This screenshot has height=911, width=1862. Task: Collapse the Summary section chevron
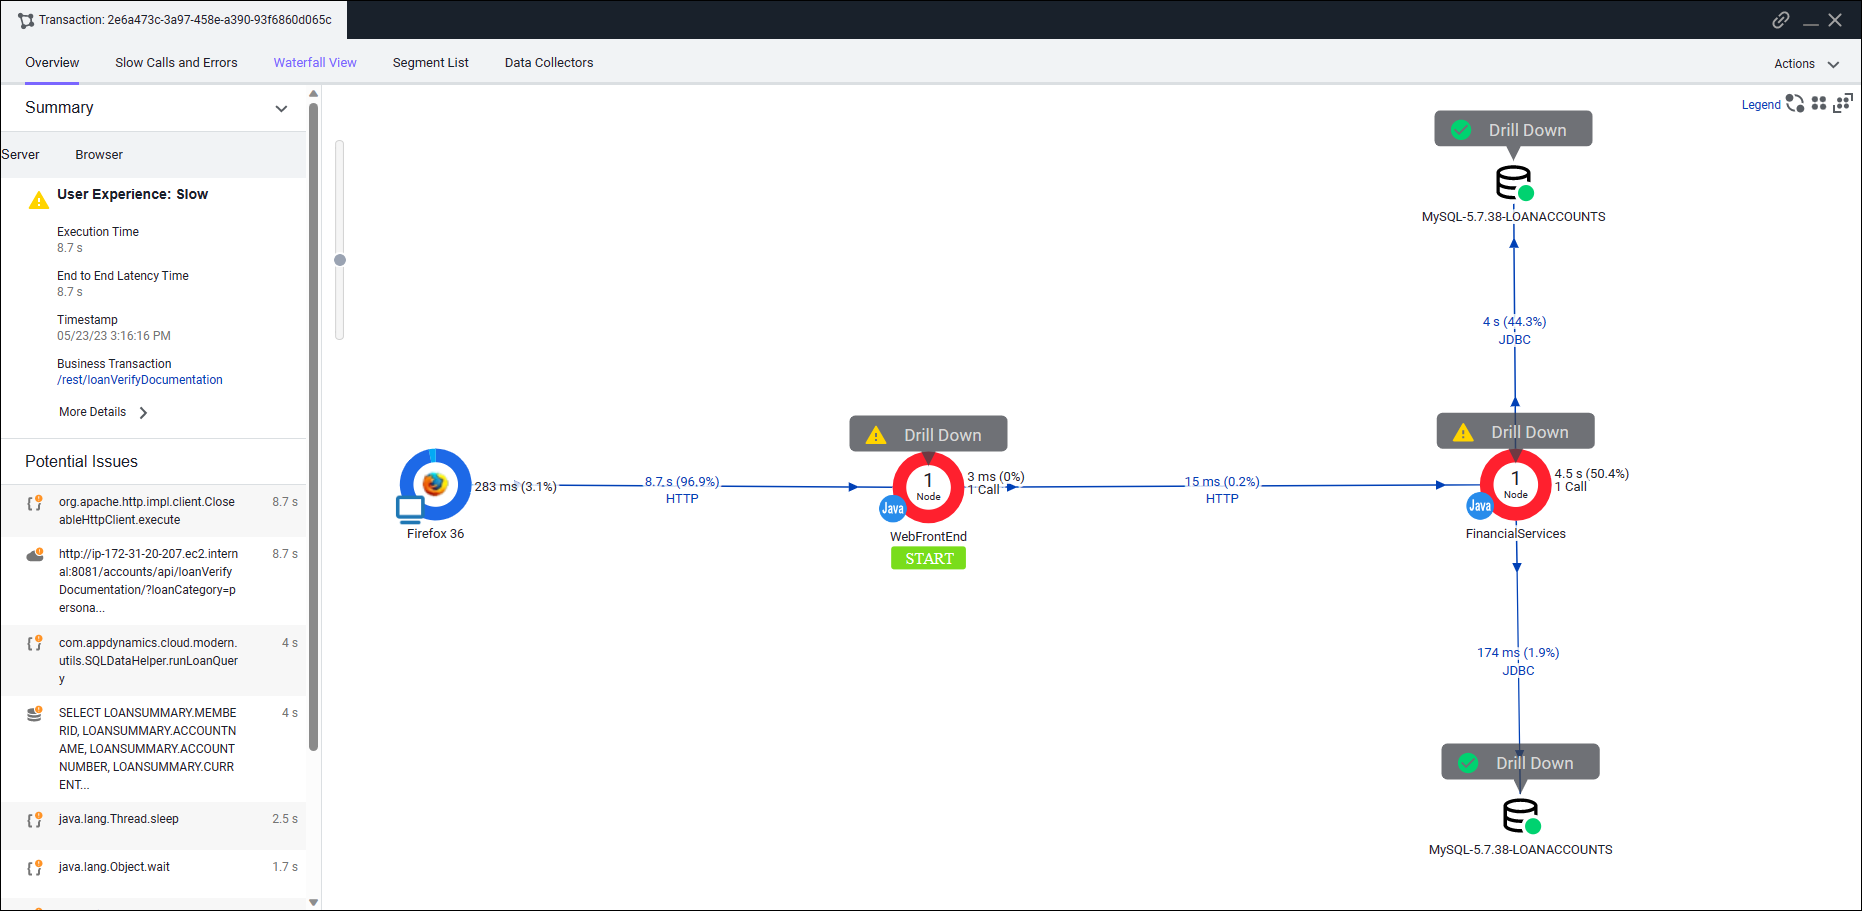tap(281, 108)
